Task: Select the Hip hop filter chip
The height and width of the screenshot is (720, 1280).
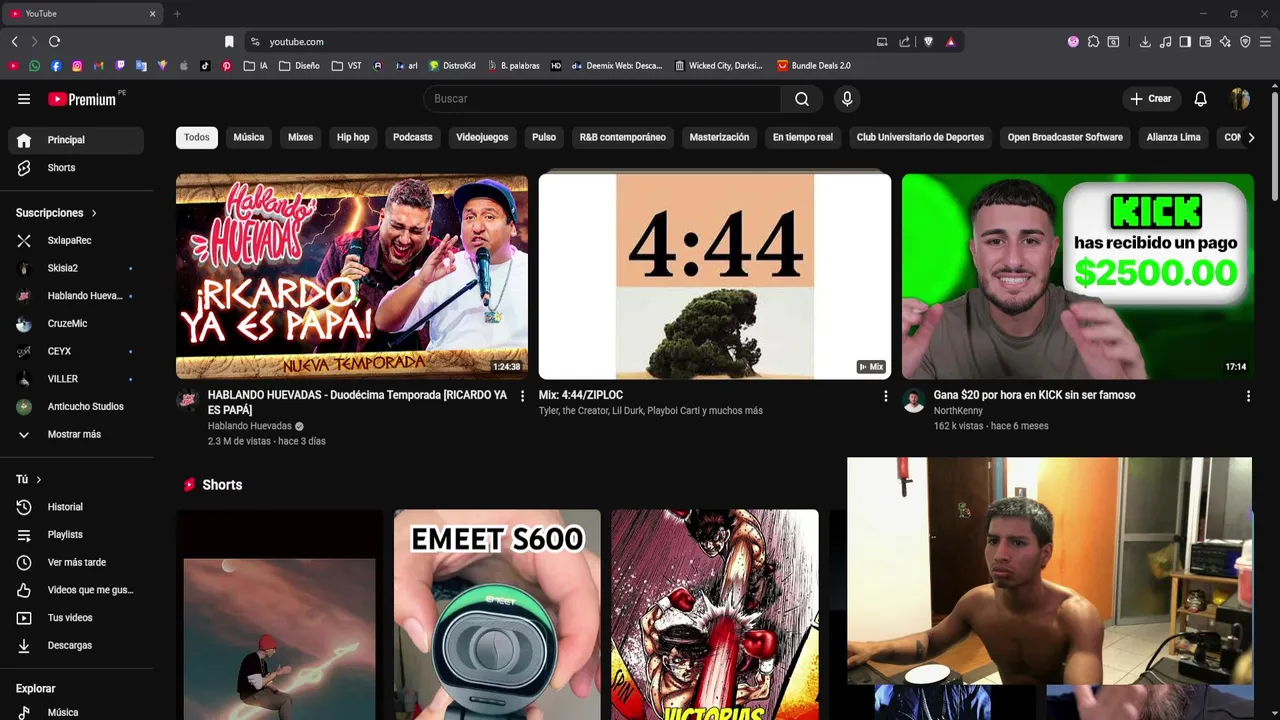Action: tap(353, 138)
